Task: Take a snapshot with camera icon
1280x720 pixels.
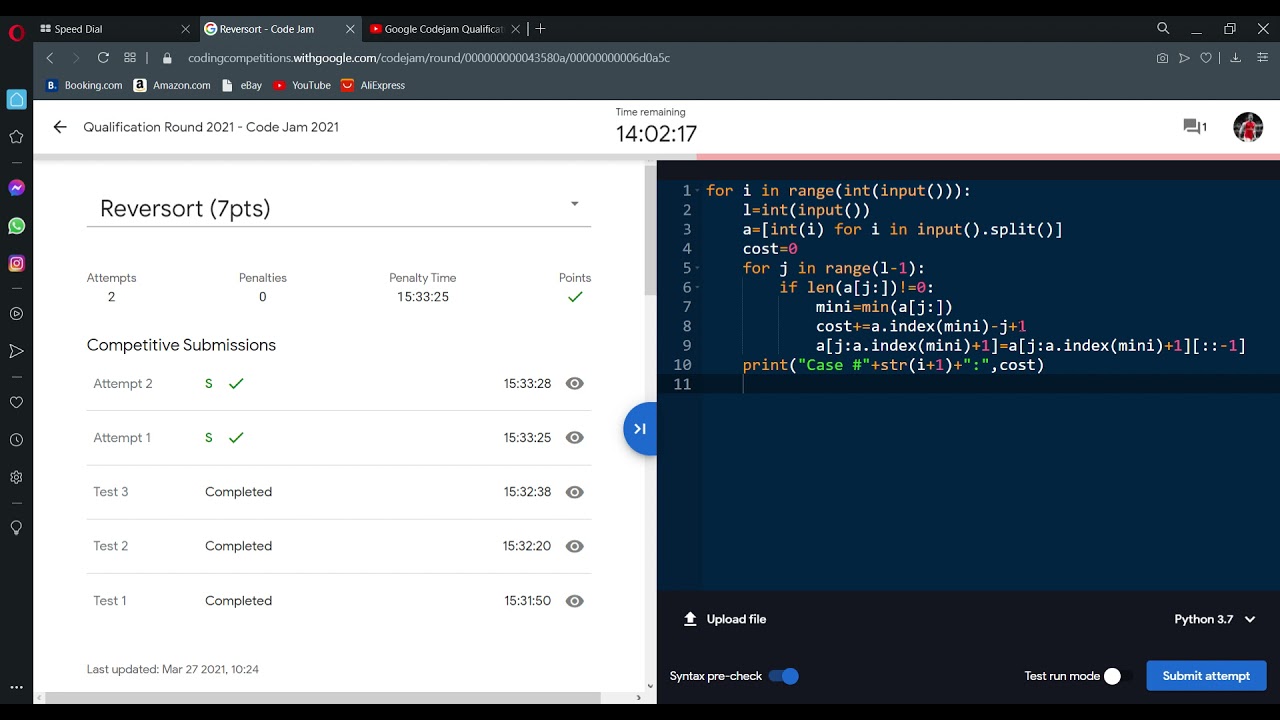Action: (x=1162, y=58)
